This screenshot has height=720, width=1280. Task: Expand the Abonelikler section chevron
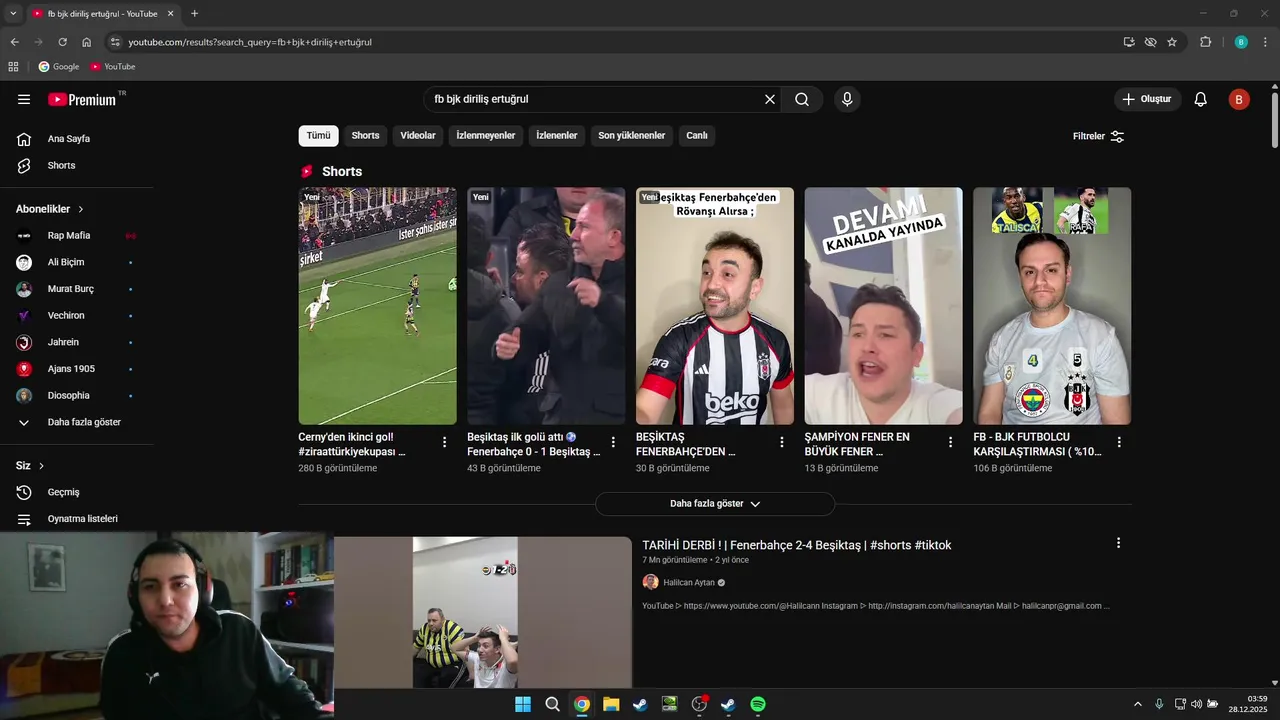coord(81,209)
